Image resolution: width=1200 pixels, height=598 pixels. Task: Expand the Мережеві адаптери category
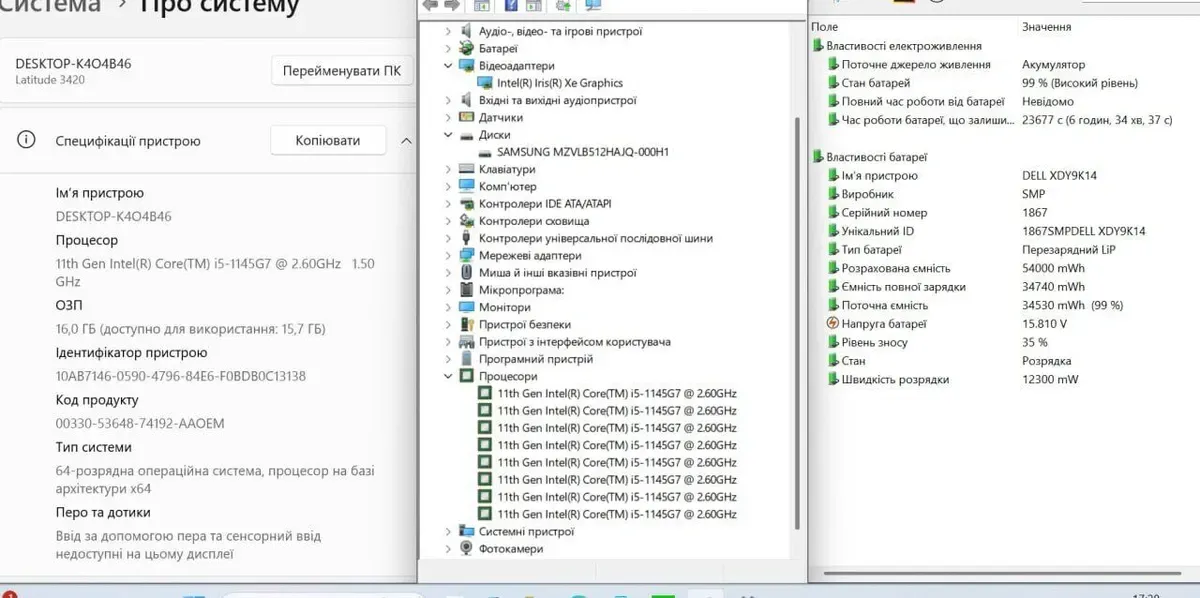448,255
